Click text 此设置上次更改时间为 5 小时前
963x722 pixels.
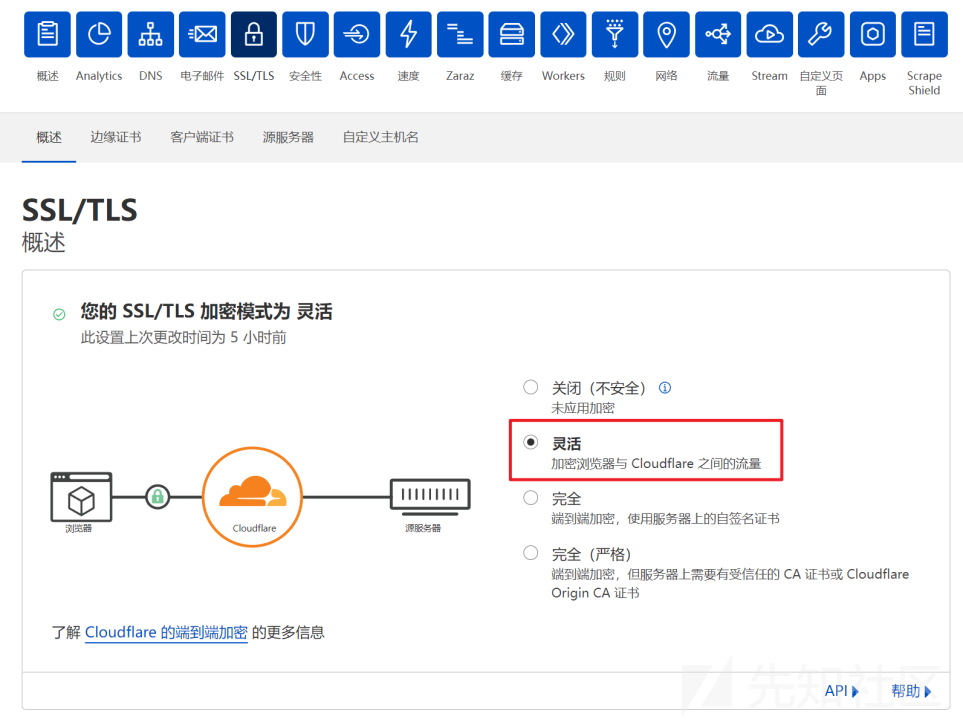coord(183,338)
